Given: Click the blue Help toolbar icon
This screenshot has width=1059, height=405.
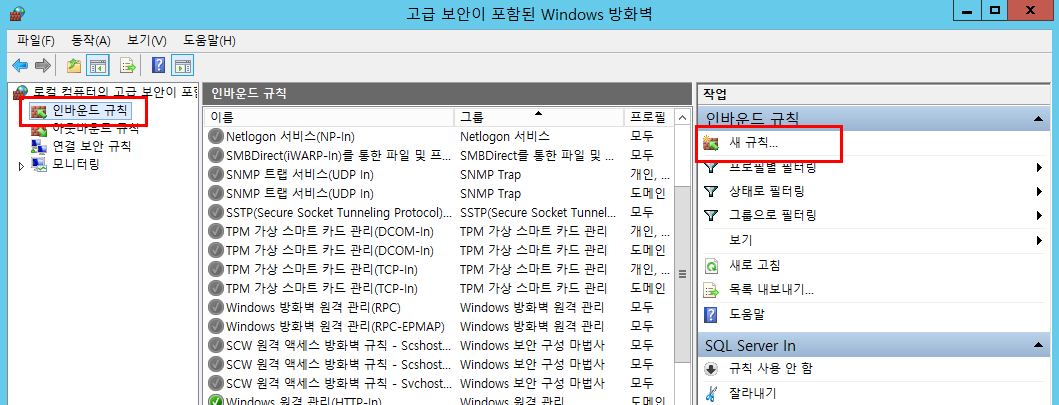Looking at the screenshot, I should tap(159, 65).
